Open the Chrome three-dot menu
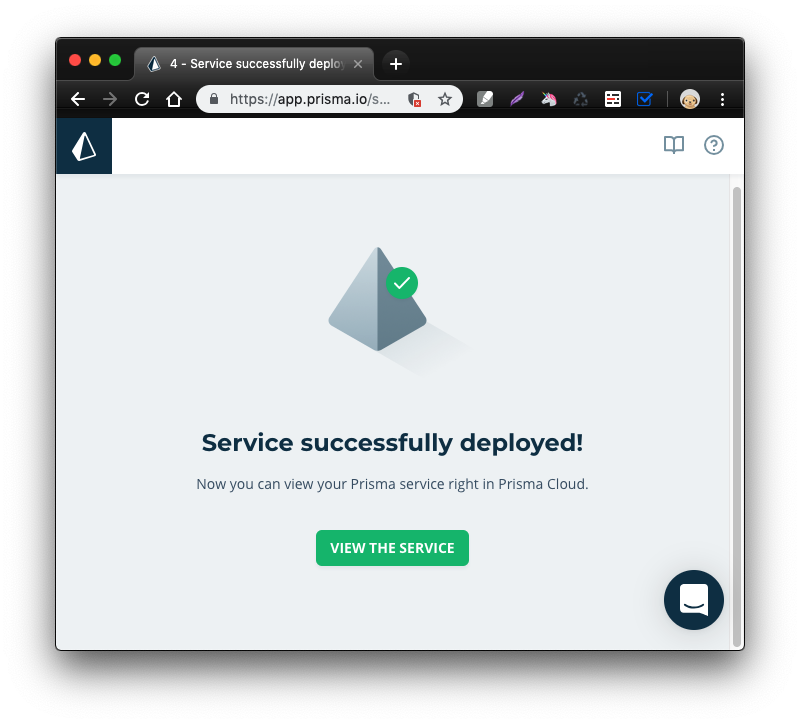 point(723,99)
